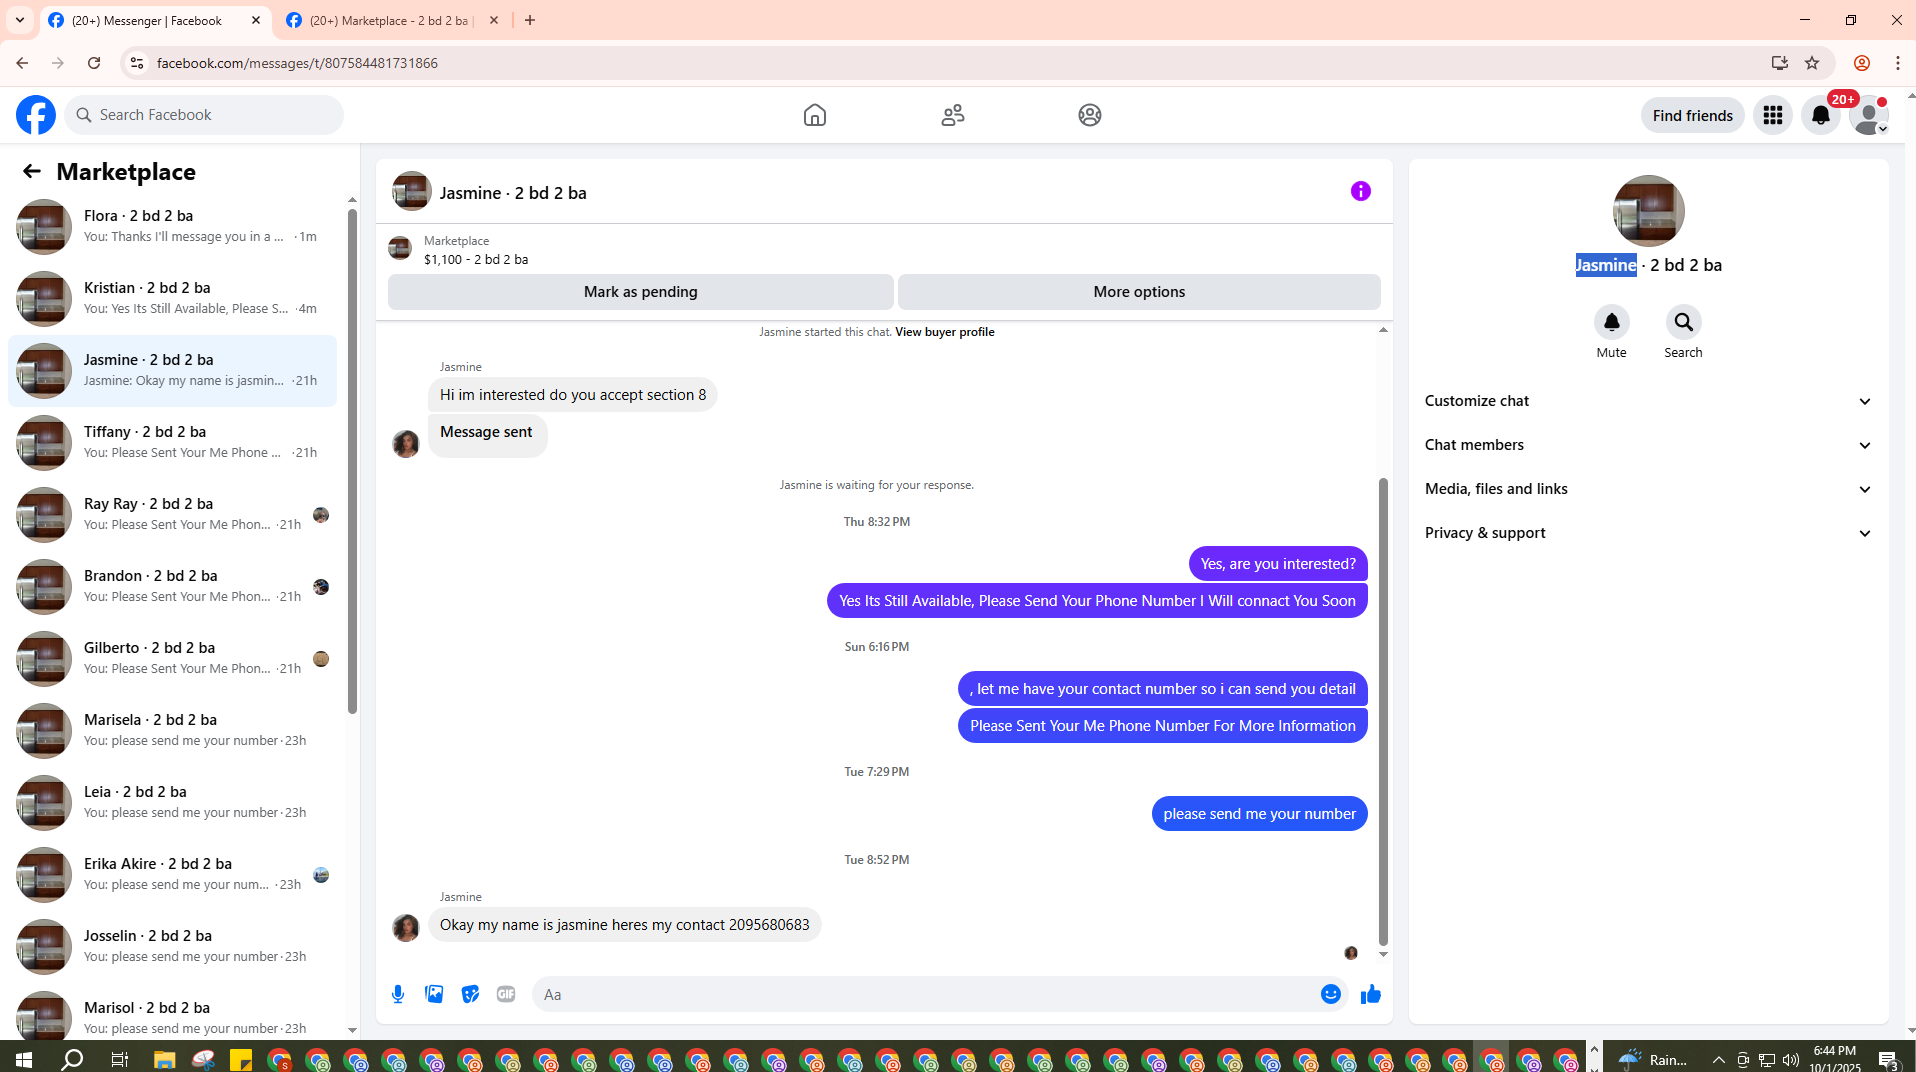Expand Privacy & support section
This screenshot has width=1916, height=1072.
coord(1649,533)
